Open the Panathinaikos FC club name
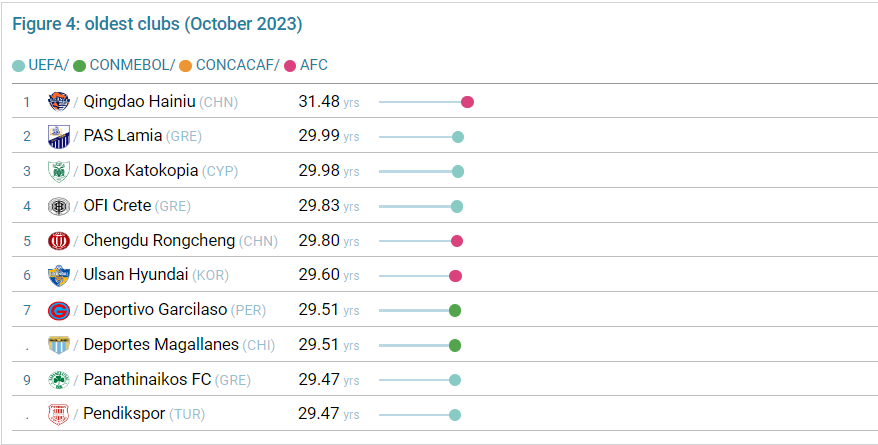The image size is (878, 445). [146, 380]
